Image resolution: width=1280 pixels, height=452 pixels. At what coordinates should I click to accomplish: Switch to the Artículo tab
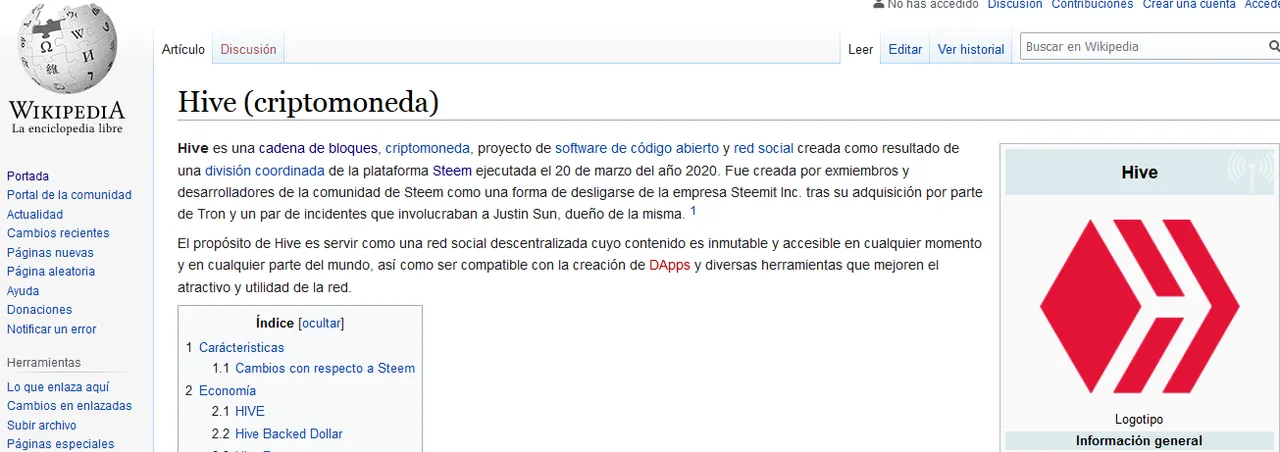[x=183, y=49]
